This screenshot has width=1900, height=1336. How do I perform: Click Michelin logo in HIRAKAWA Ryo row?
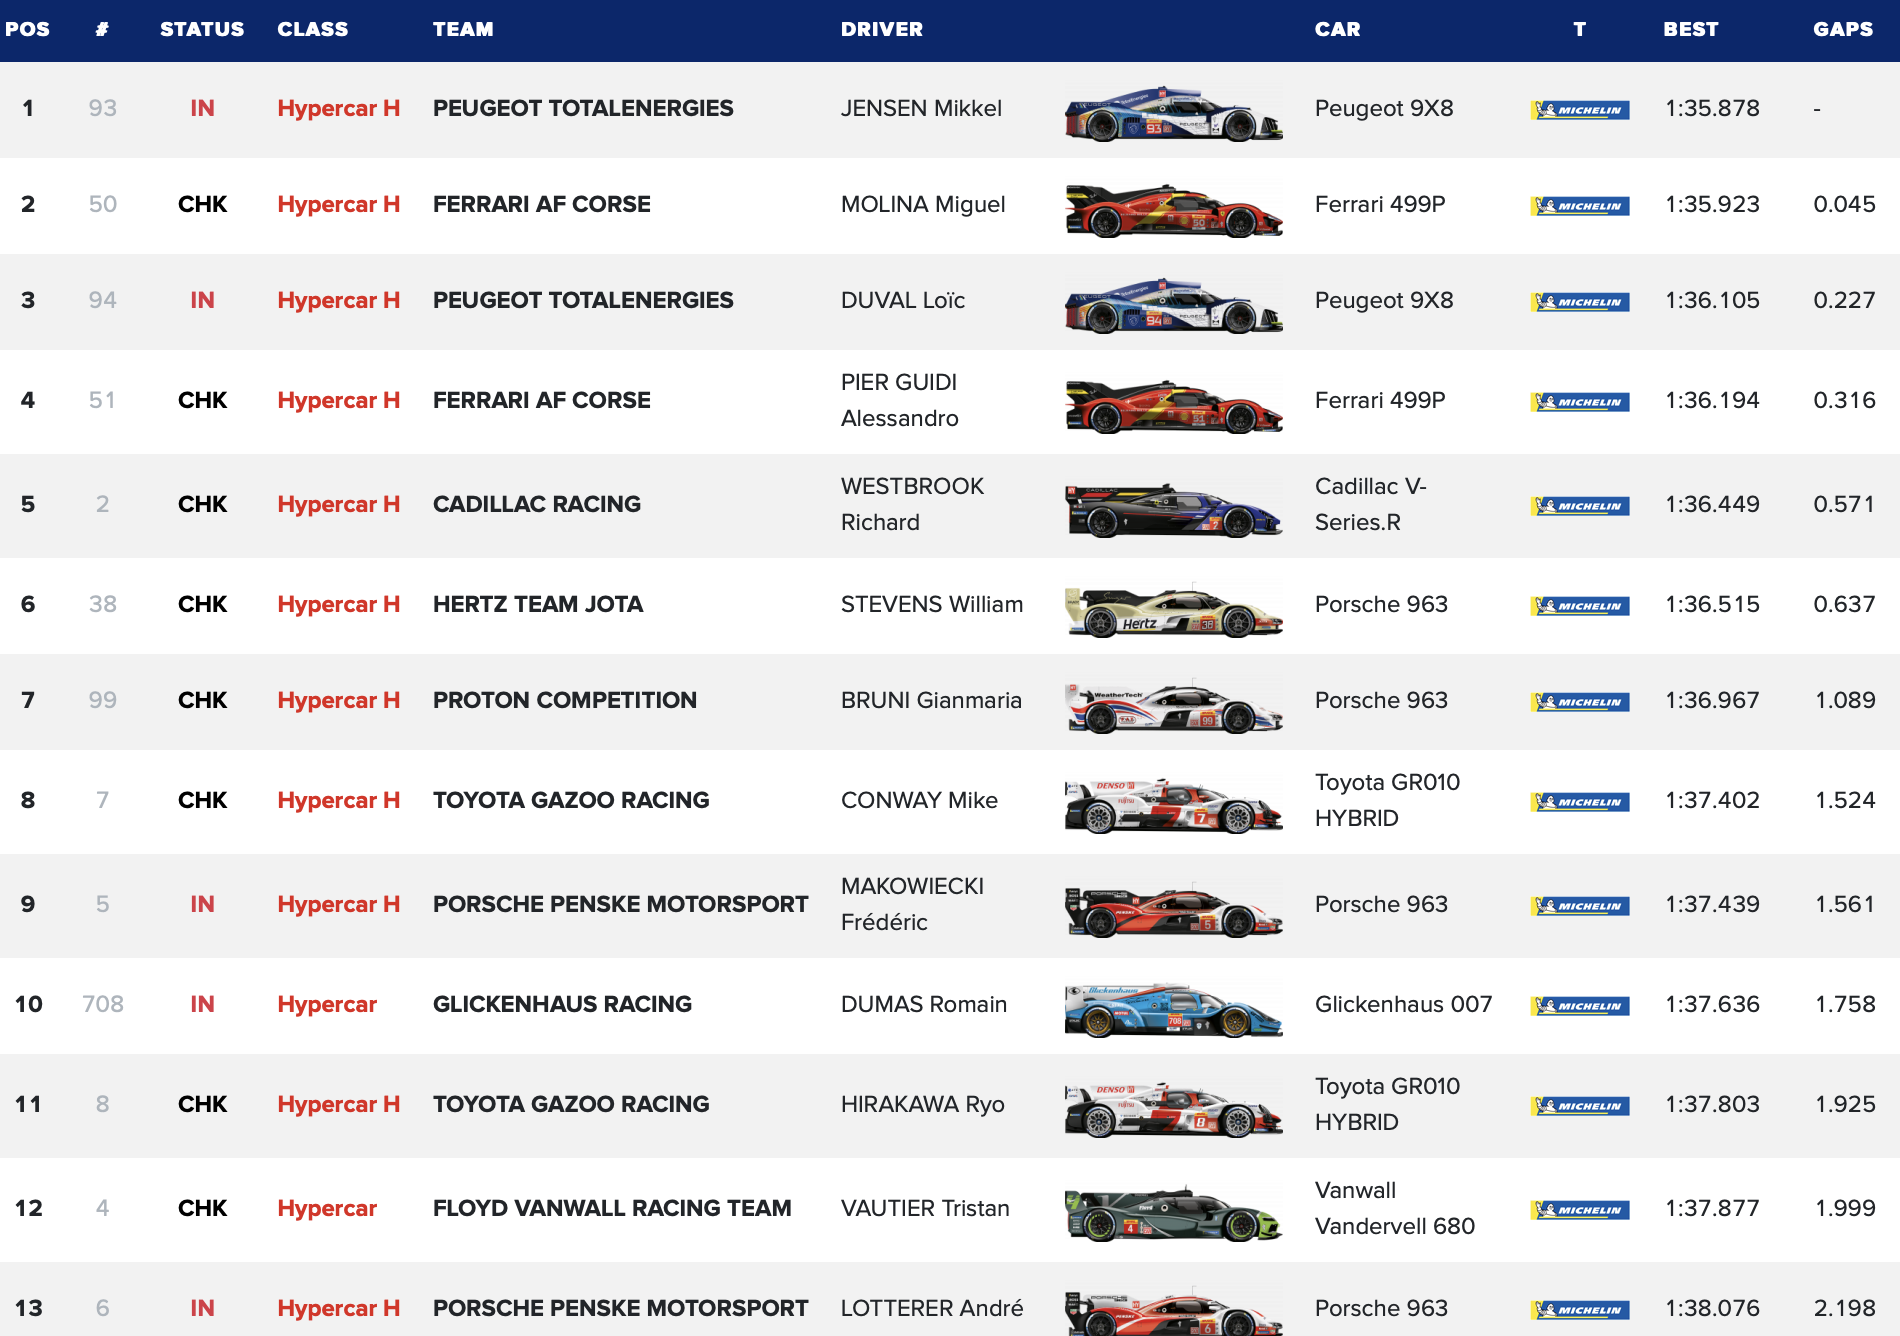click(1580, 1106)
